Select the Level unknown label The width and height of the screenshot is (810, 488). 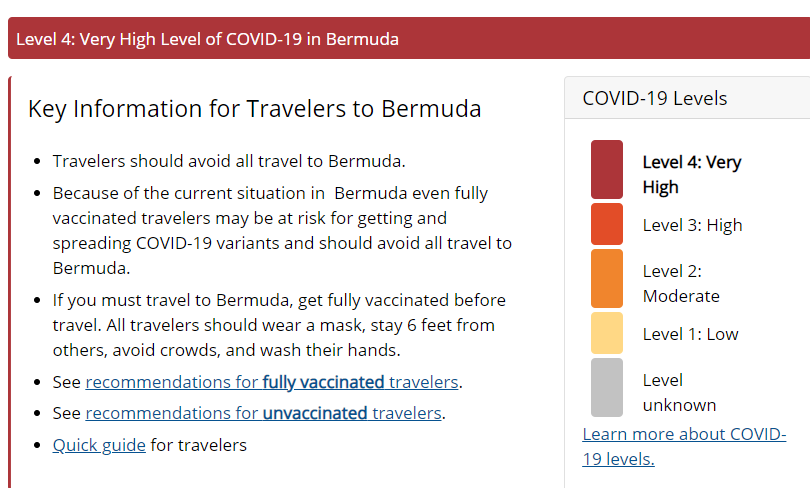pos(679,392)
